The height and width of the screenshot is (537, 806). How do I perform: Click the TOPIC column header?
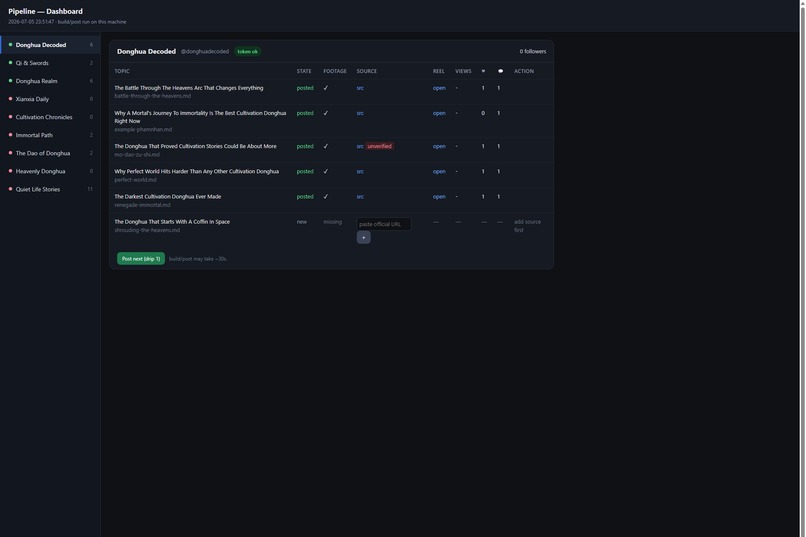tap(122, 71)
